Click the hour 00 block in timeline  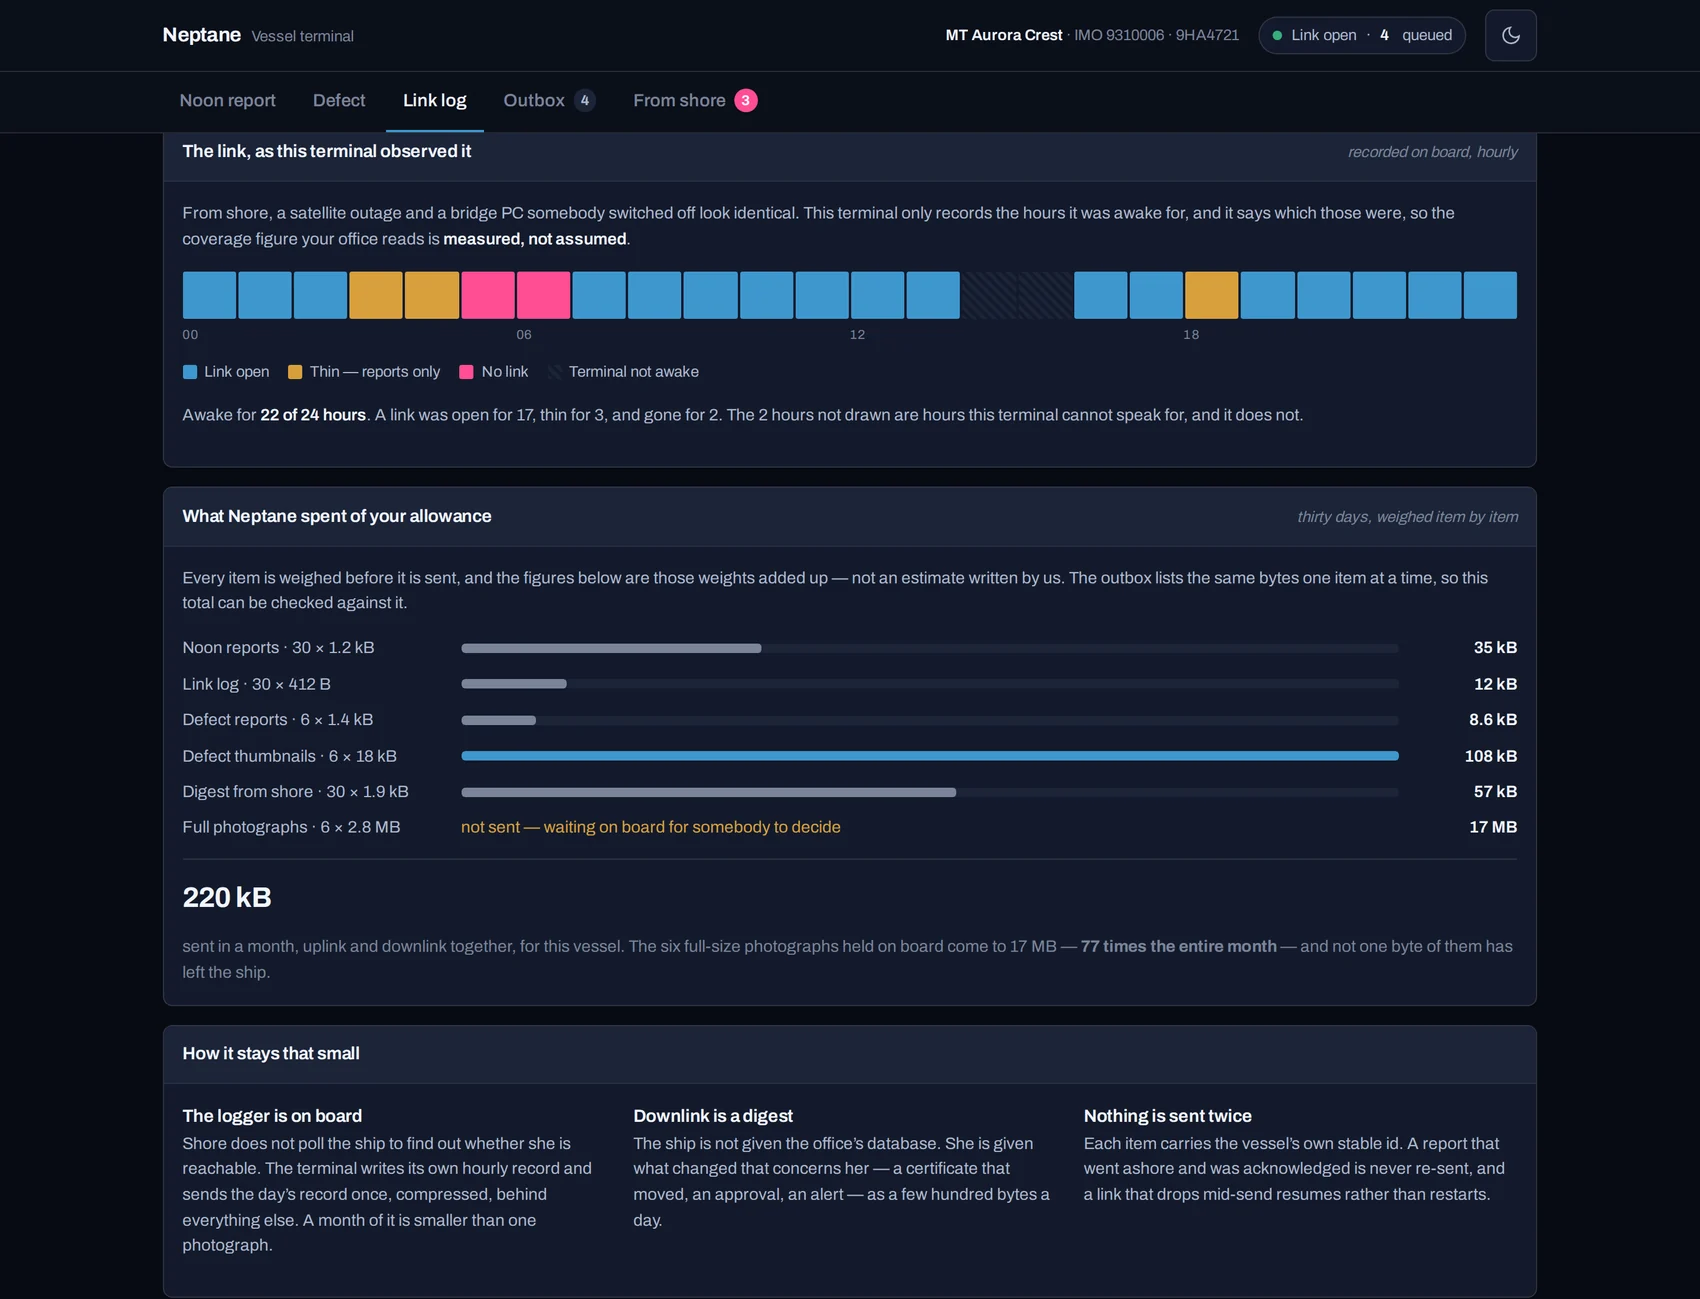209,295
